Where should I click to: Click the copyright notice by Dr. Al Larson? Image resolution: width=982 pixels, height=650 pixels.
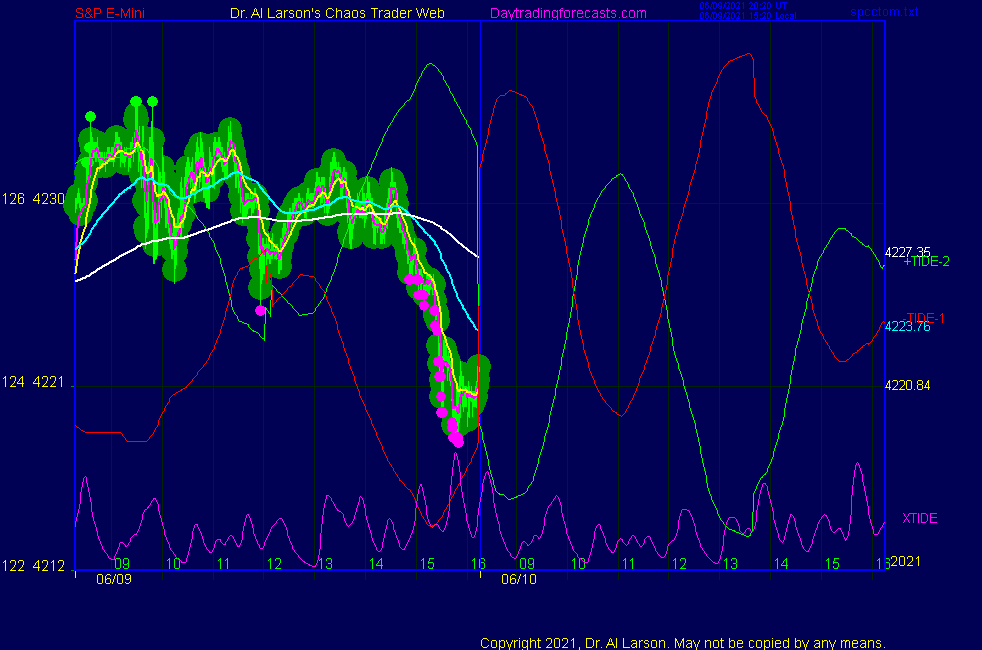pyautogui.click(x=683, y=643)
